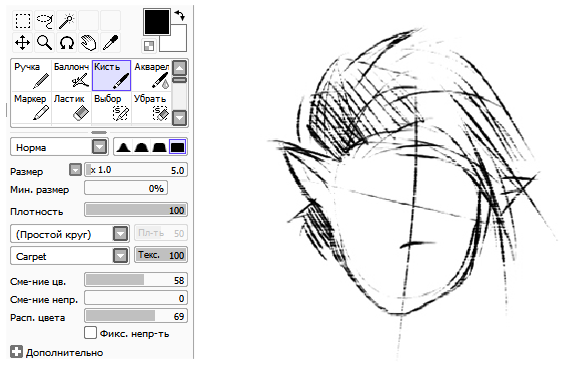Activate the zoom magnifier tool
574x365 pixels.
45,42
